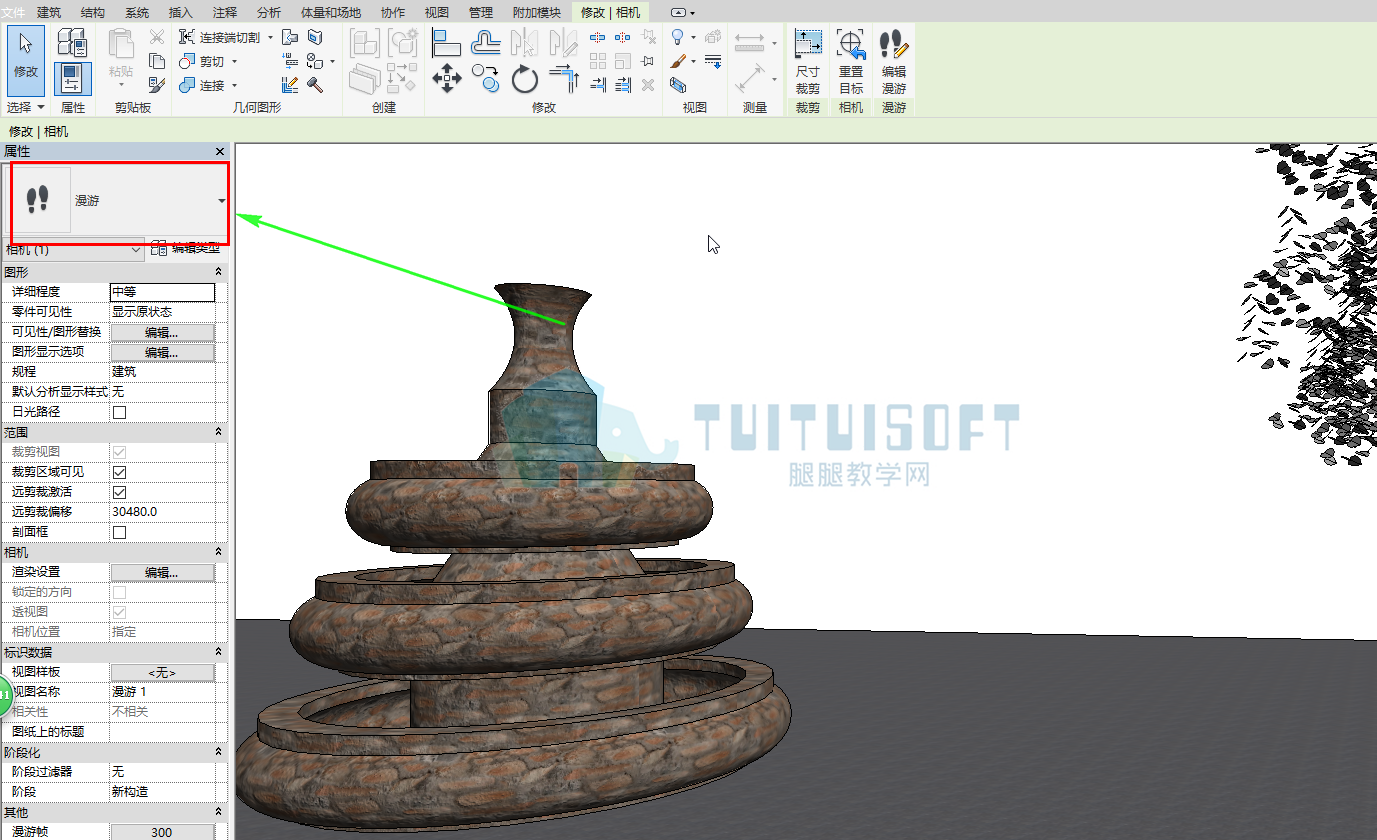Click the 视图样板 <无> button
Viewport: 1377px width, 840px height.
[x=162, y=672]
